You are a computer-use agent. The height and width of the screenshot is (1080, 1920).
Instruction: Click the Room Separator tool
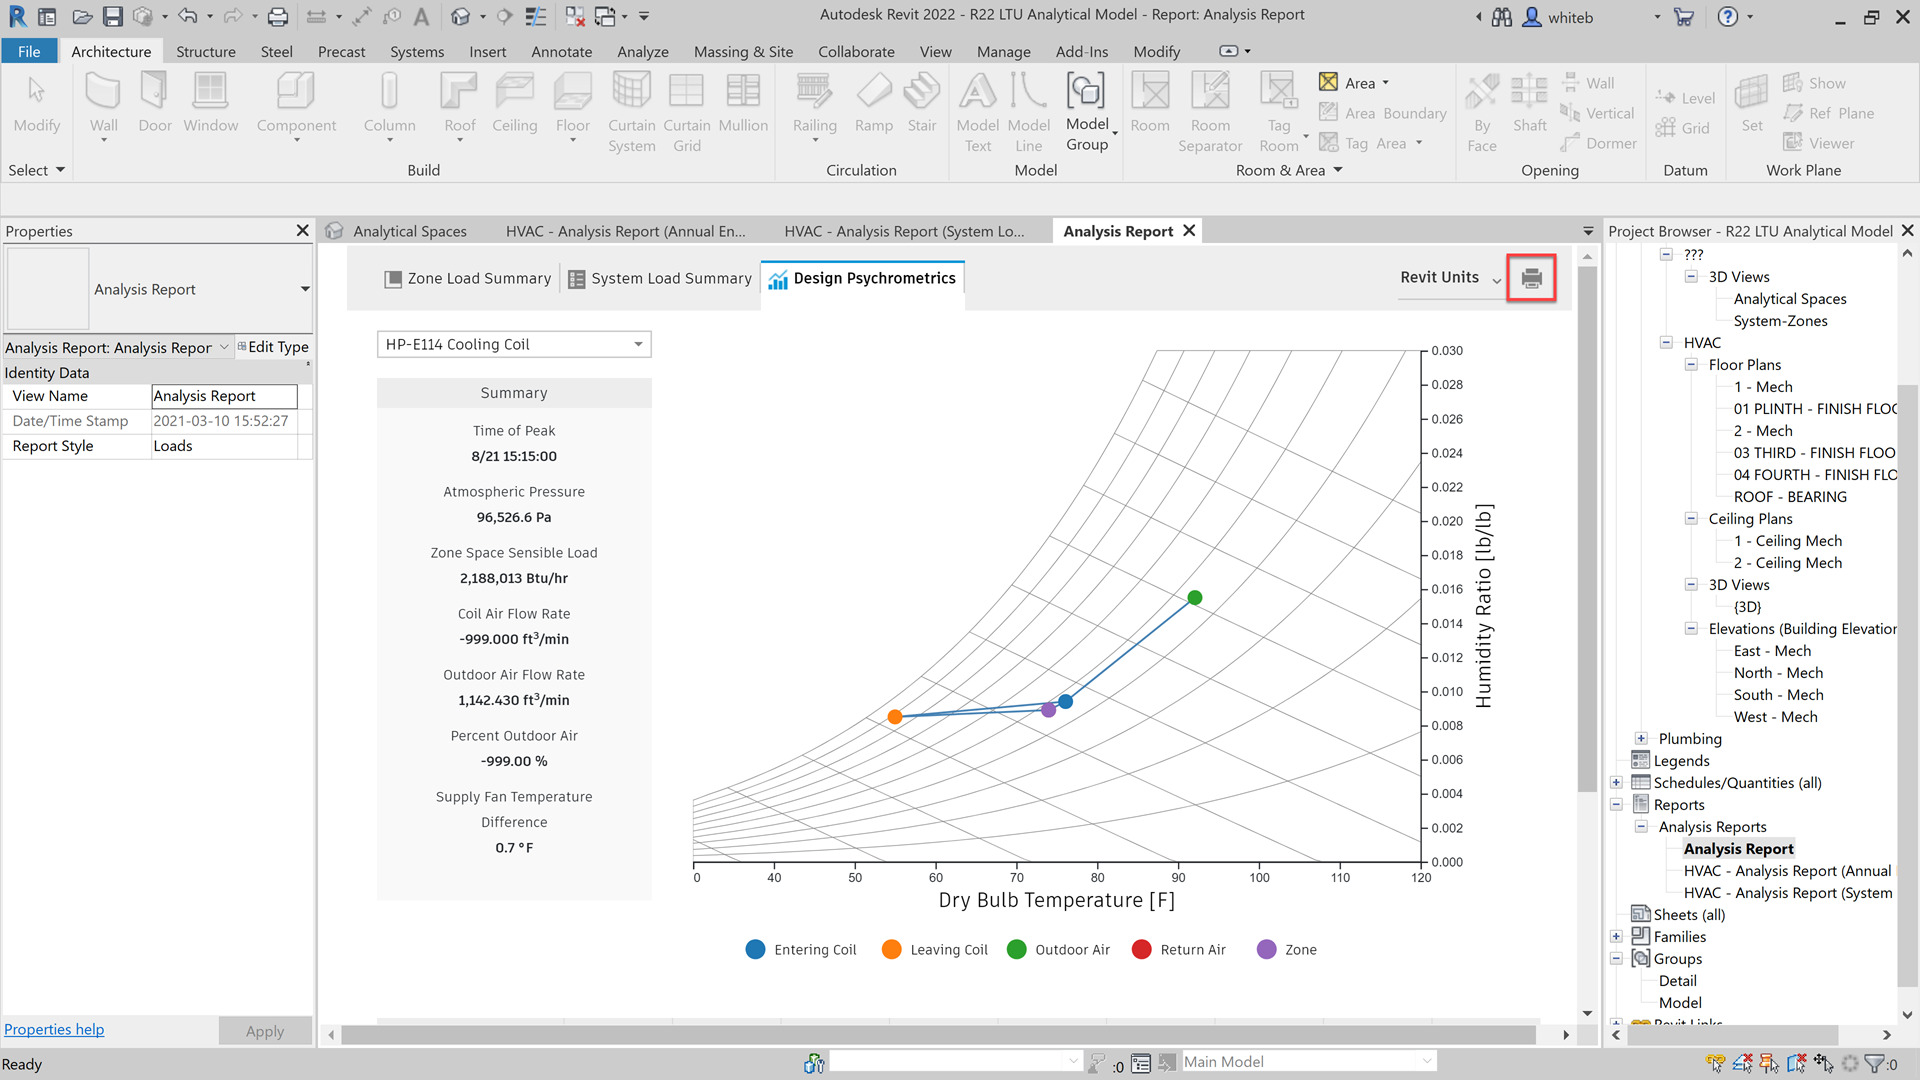click(x=1210, y=113)
